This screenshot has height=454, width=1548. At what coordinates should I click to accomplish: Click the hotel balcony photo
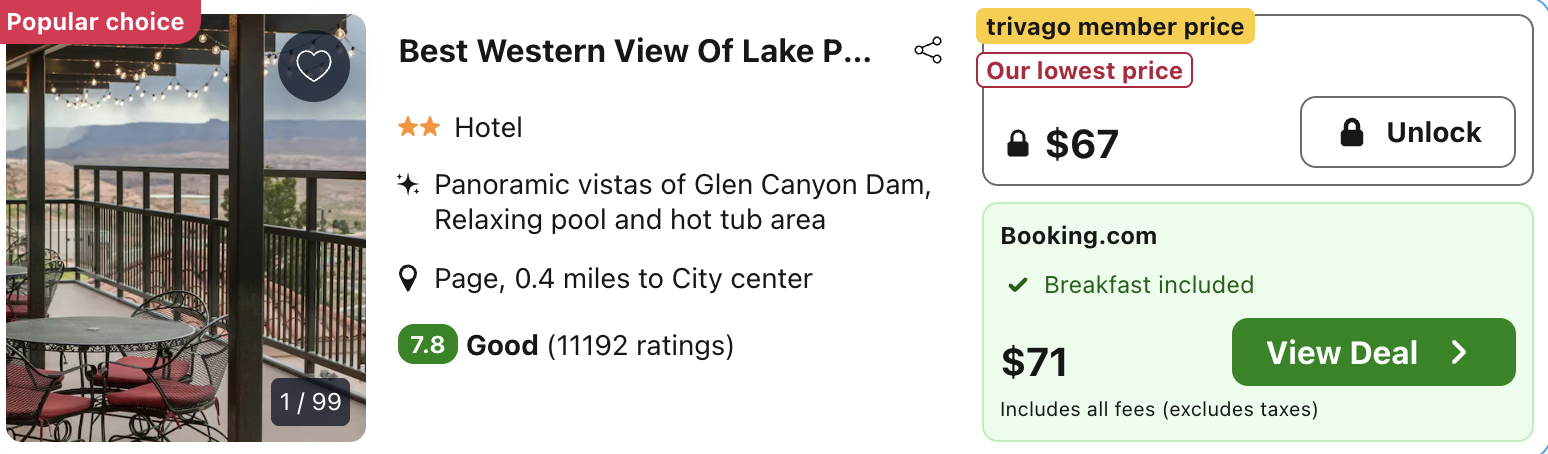pyautogui.click(x=186, y=228)
